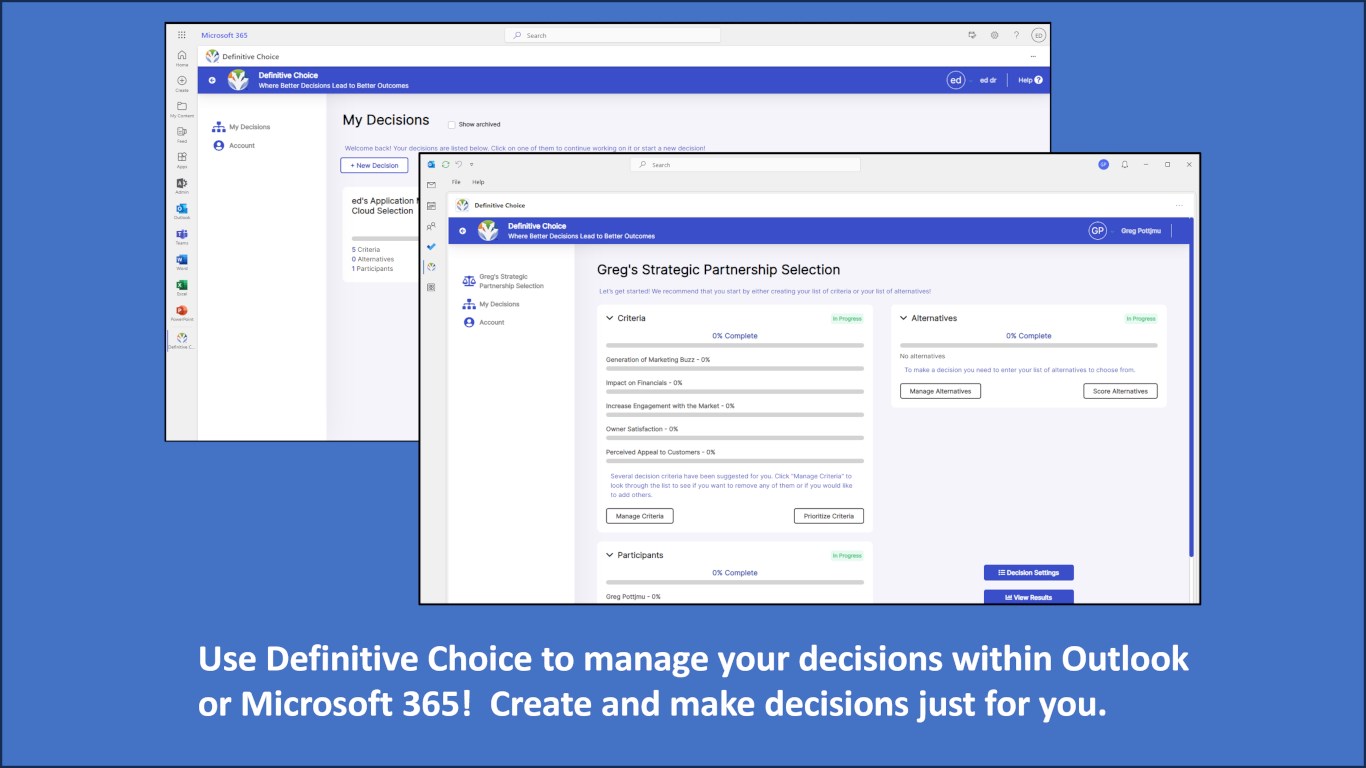Click the Score Alternatives button
1366x768 pixels.
click(1120, 391)
